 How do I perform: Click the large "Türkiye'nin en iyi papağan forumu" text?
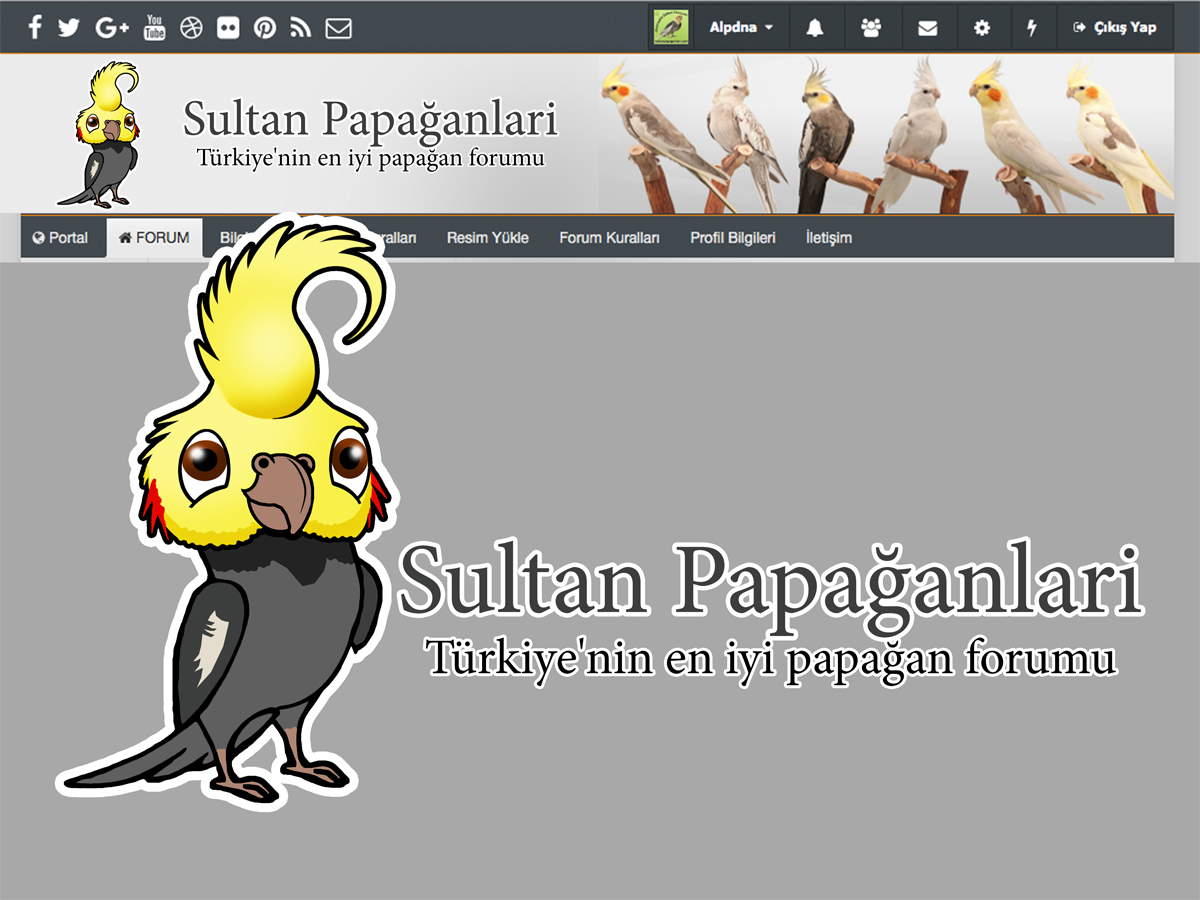point(771,659)
